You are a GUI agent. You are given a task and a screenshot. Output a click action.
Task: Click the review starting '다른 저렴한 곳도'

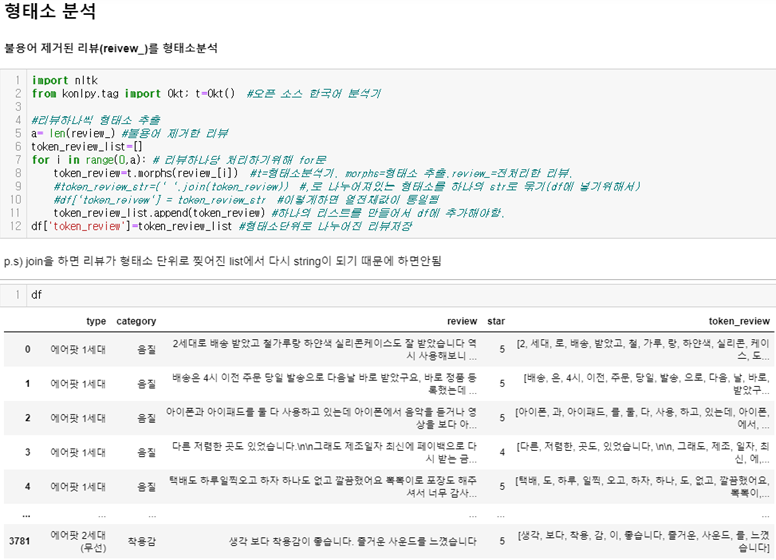tap(324, 452)
